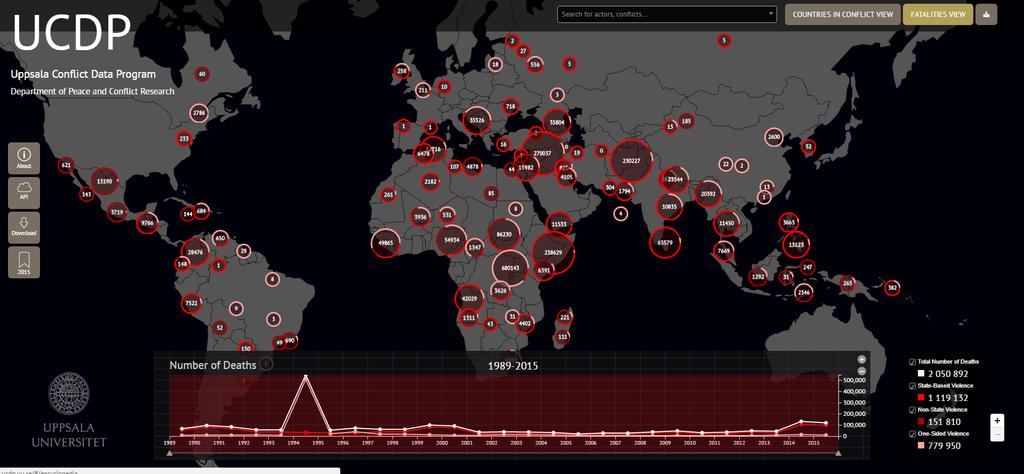This screenshot has width=1024, height=474.
Task: Click the export icon beside Fatalities View
Action: pos(986,14)
